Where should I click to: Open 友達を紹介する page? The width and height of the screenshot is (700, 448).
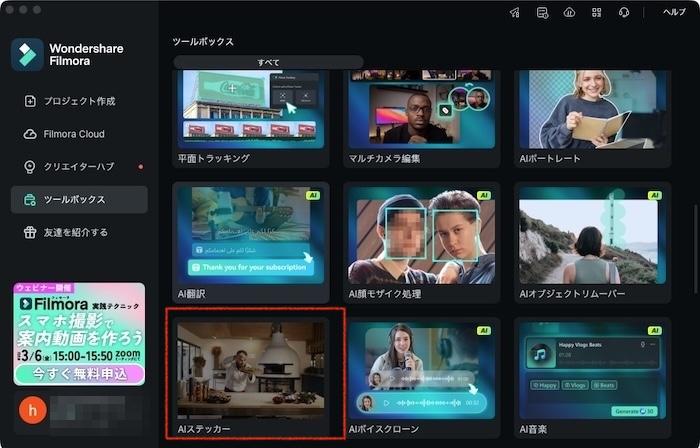tap(79, 232)
